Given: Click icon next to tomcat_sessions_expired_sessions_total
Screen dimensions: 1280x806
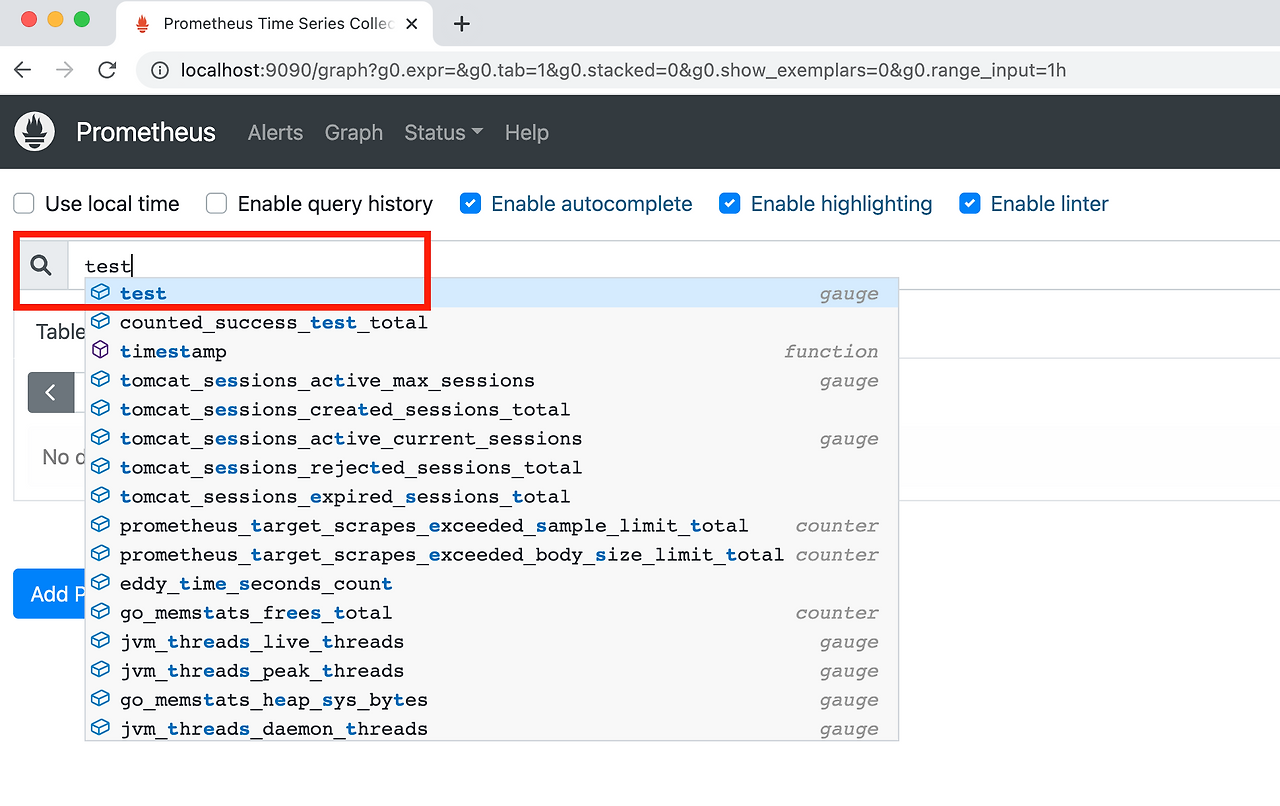Looking at the screenshot, I should point(100,496).
